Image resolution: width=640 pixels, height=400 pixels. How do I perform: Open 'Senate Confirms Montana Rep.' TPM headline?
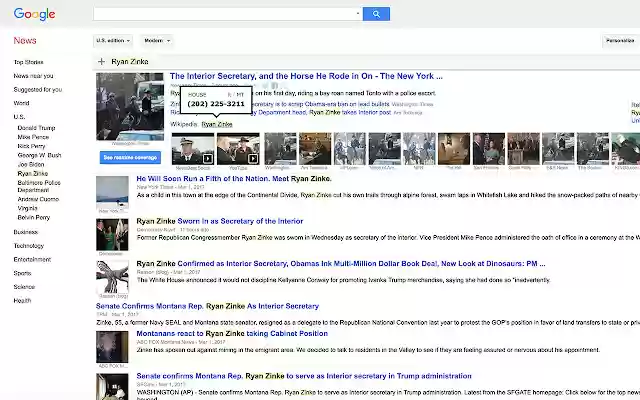[207, 306]
